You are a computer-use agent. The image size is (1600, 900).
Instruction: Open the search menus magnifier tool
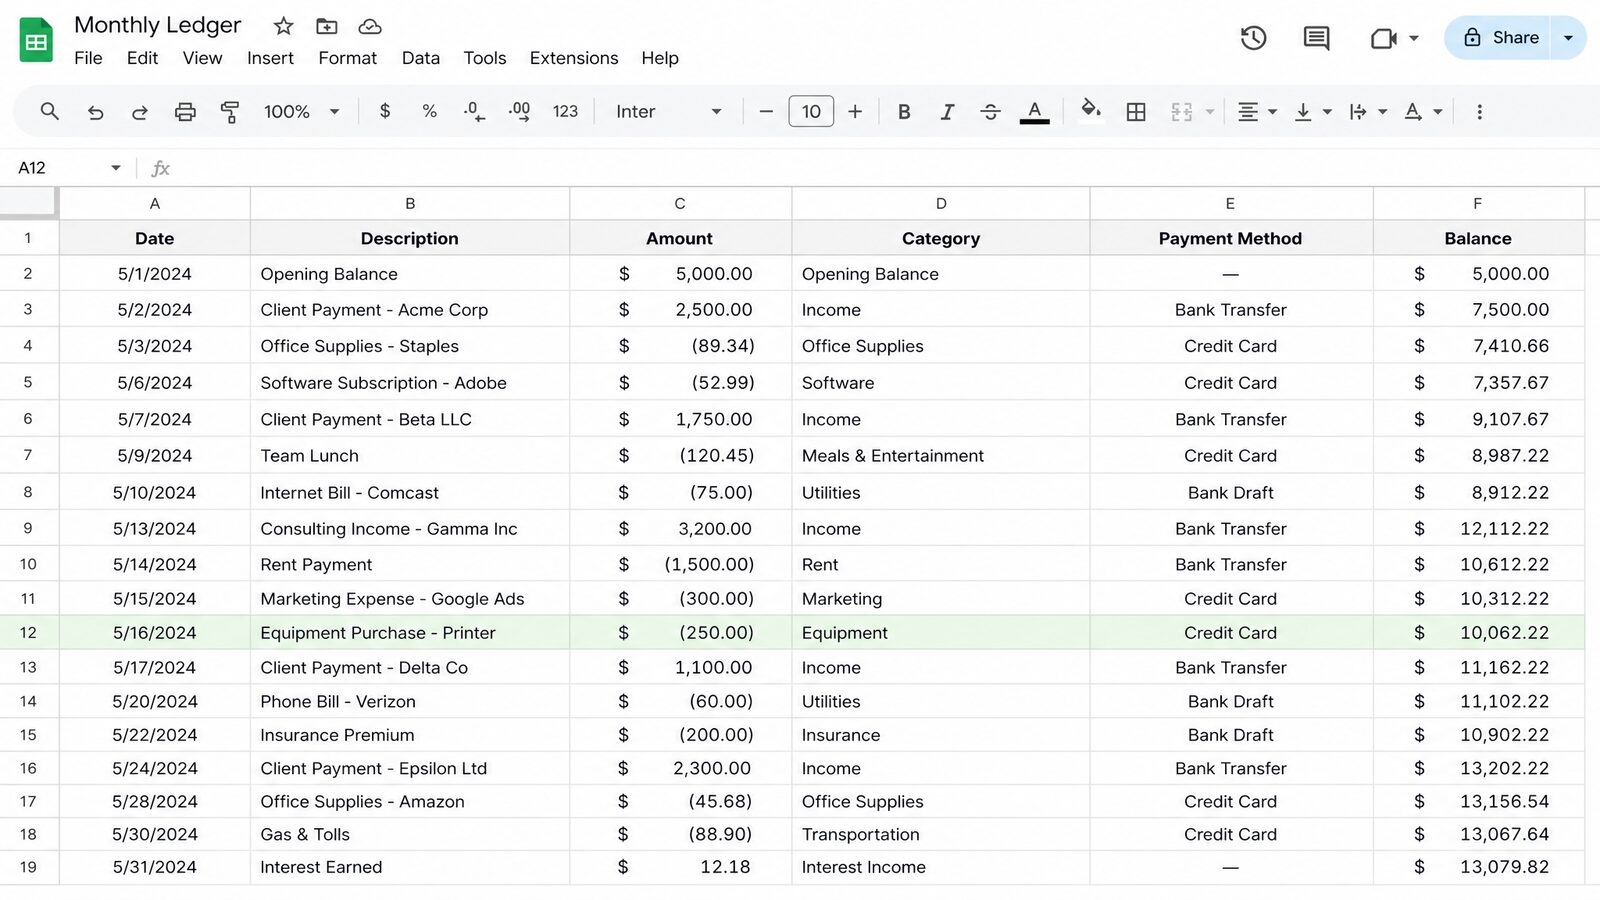pyautogui.click(x=49, y=111)
